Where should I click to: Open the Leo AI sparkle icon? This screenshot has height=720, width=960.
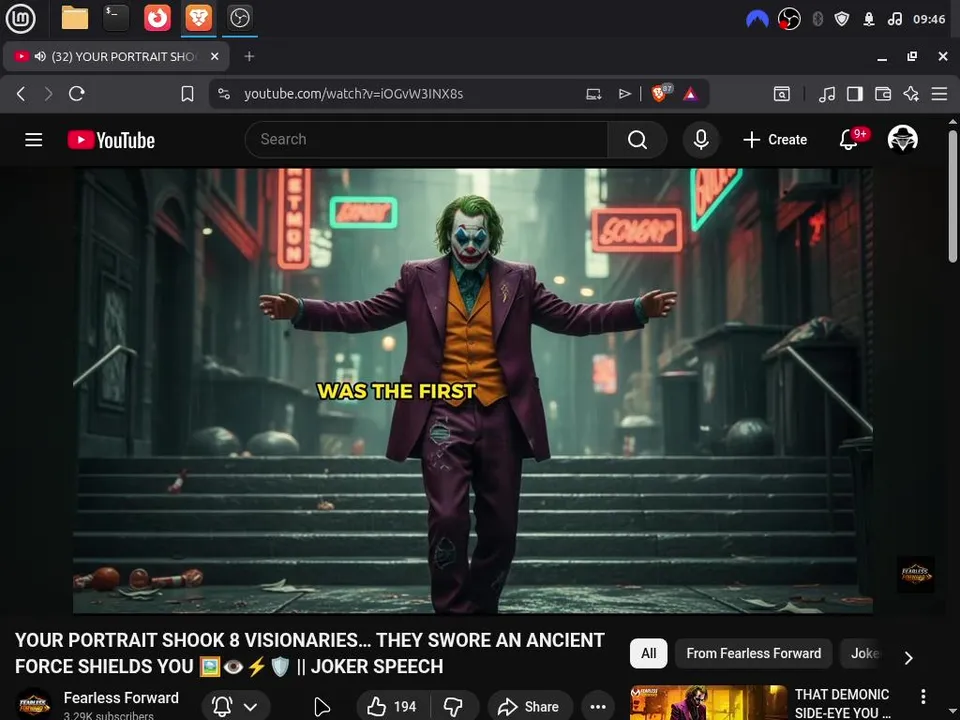click(911, 94)
